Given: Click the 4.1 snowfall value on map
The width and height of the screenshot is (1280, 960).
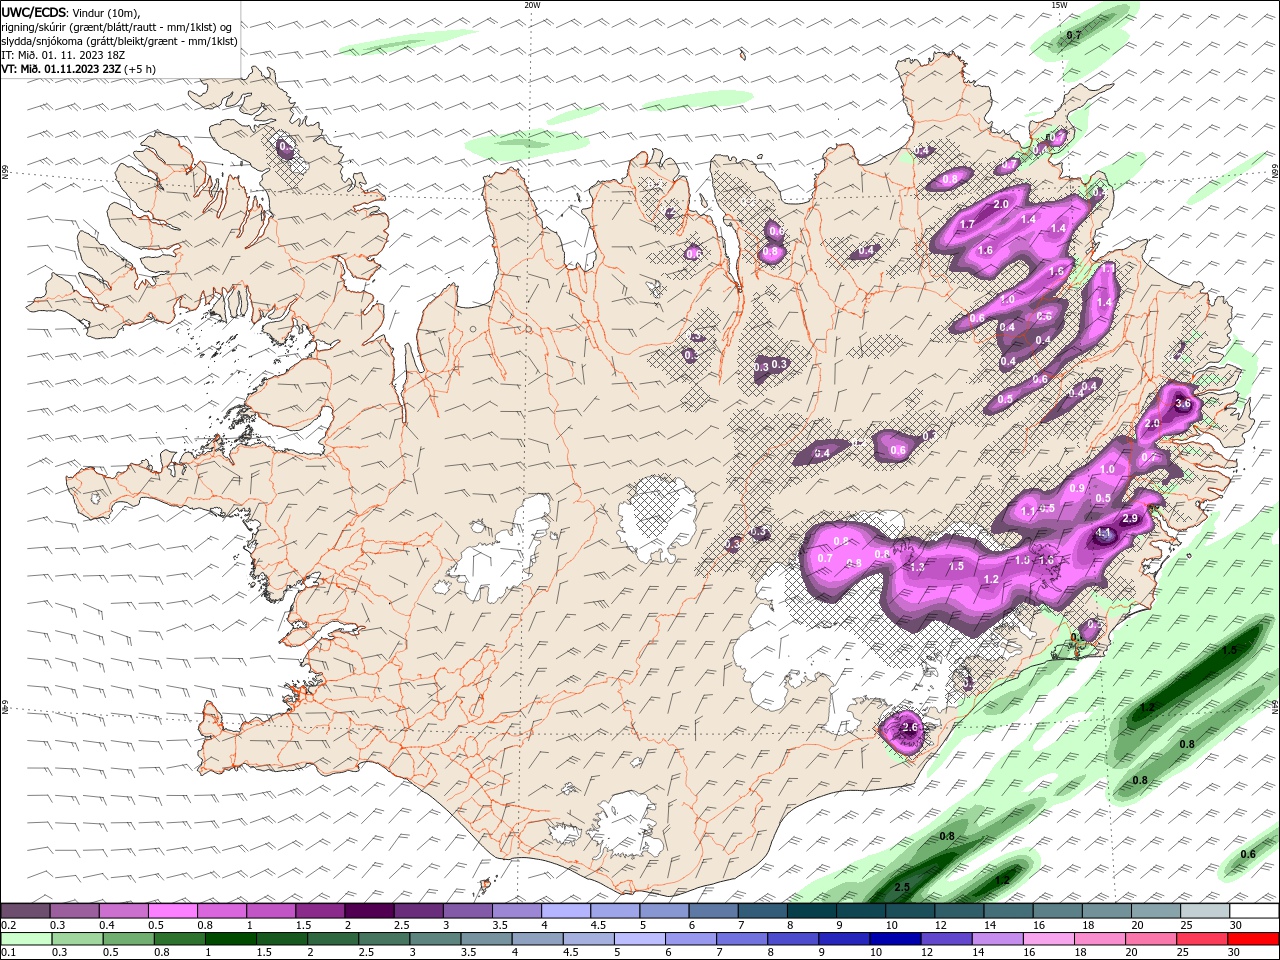Looking at the screenshot, I should (1105, 534).
